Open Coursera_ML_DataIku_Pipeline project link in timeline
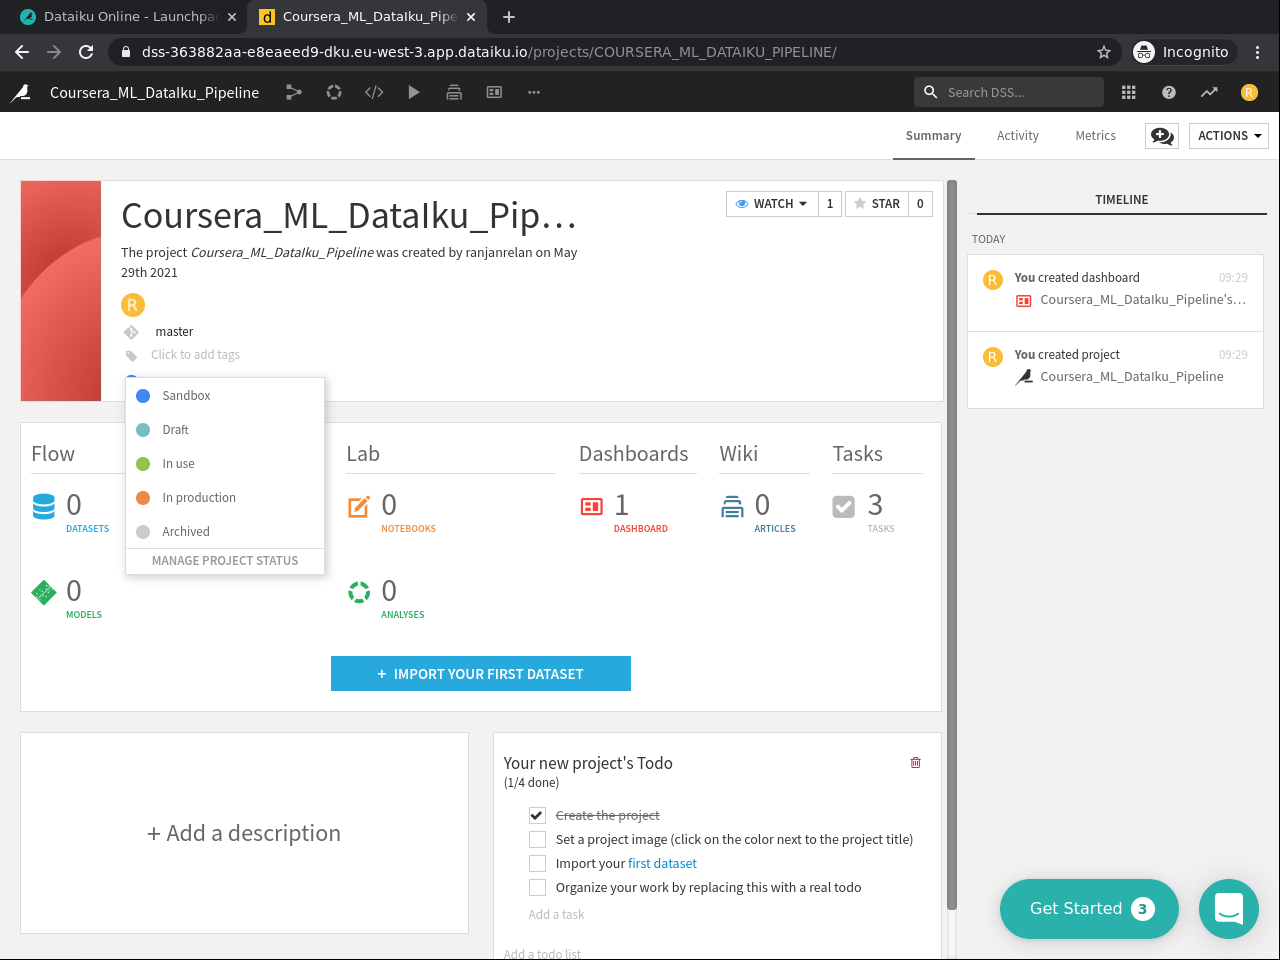 coord(1132,377)
